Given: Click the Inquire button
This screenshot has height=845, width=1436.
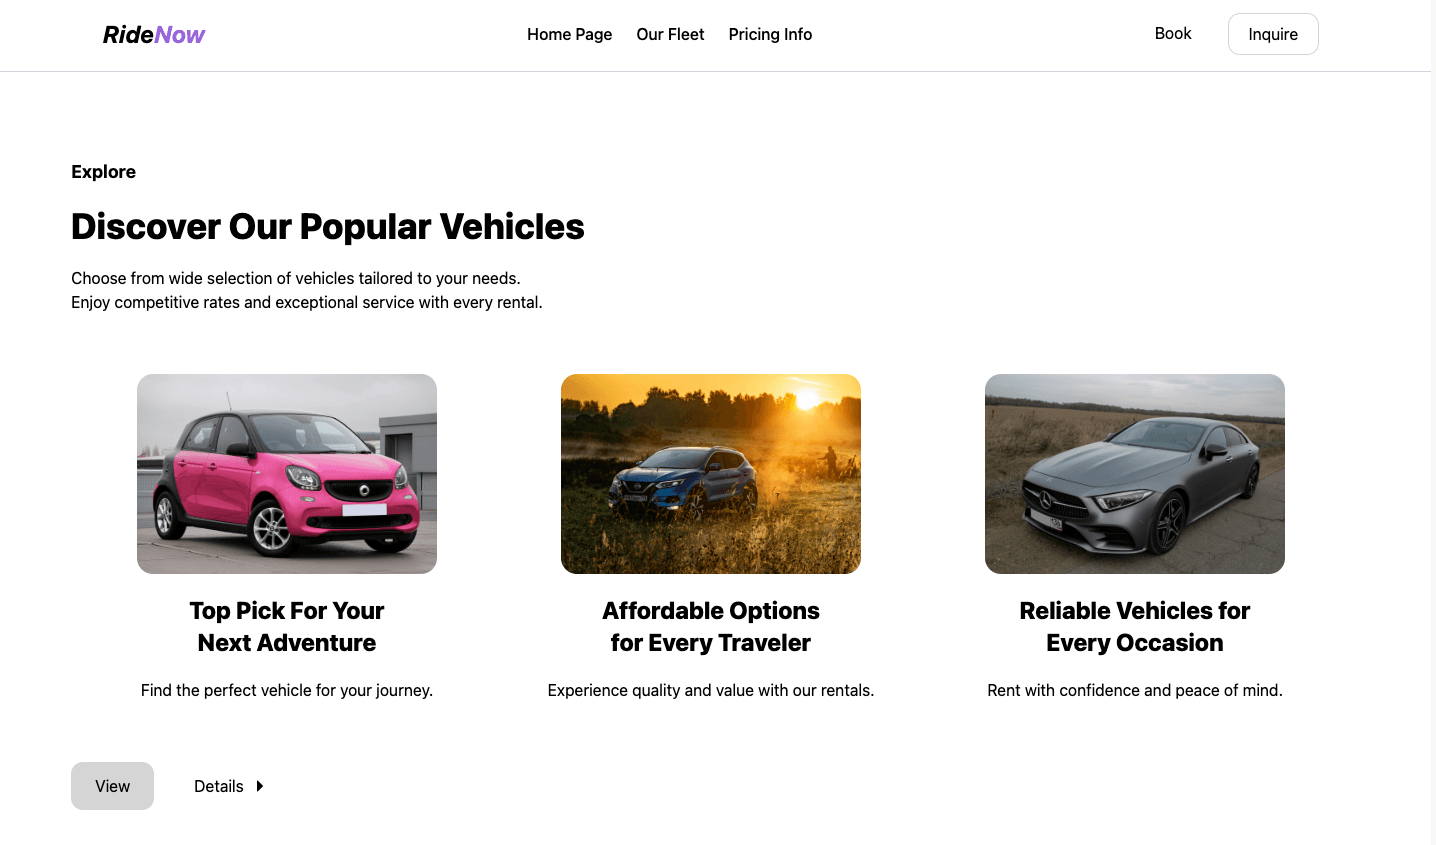Looking at the screenshot, I should pos(1273,34).
